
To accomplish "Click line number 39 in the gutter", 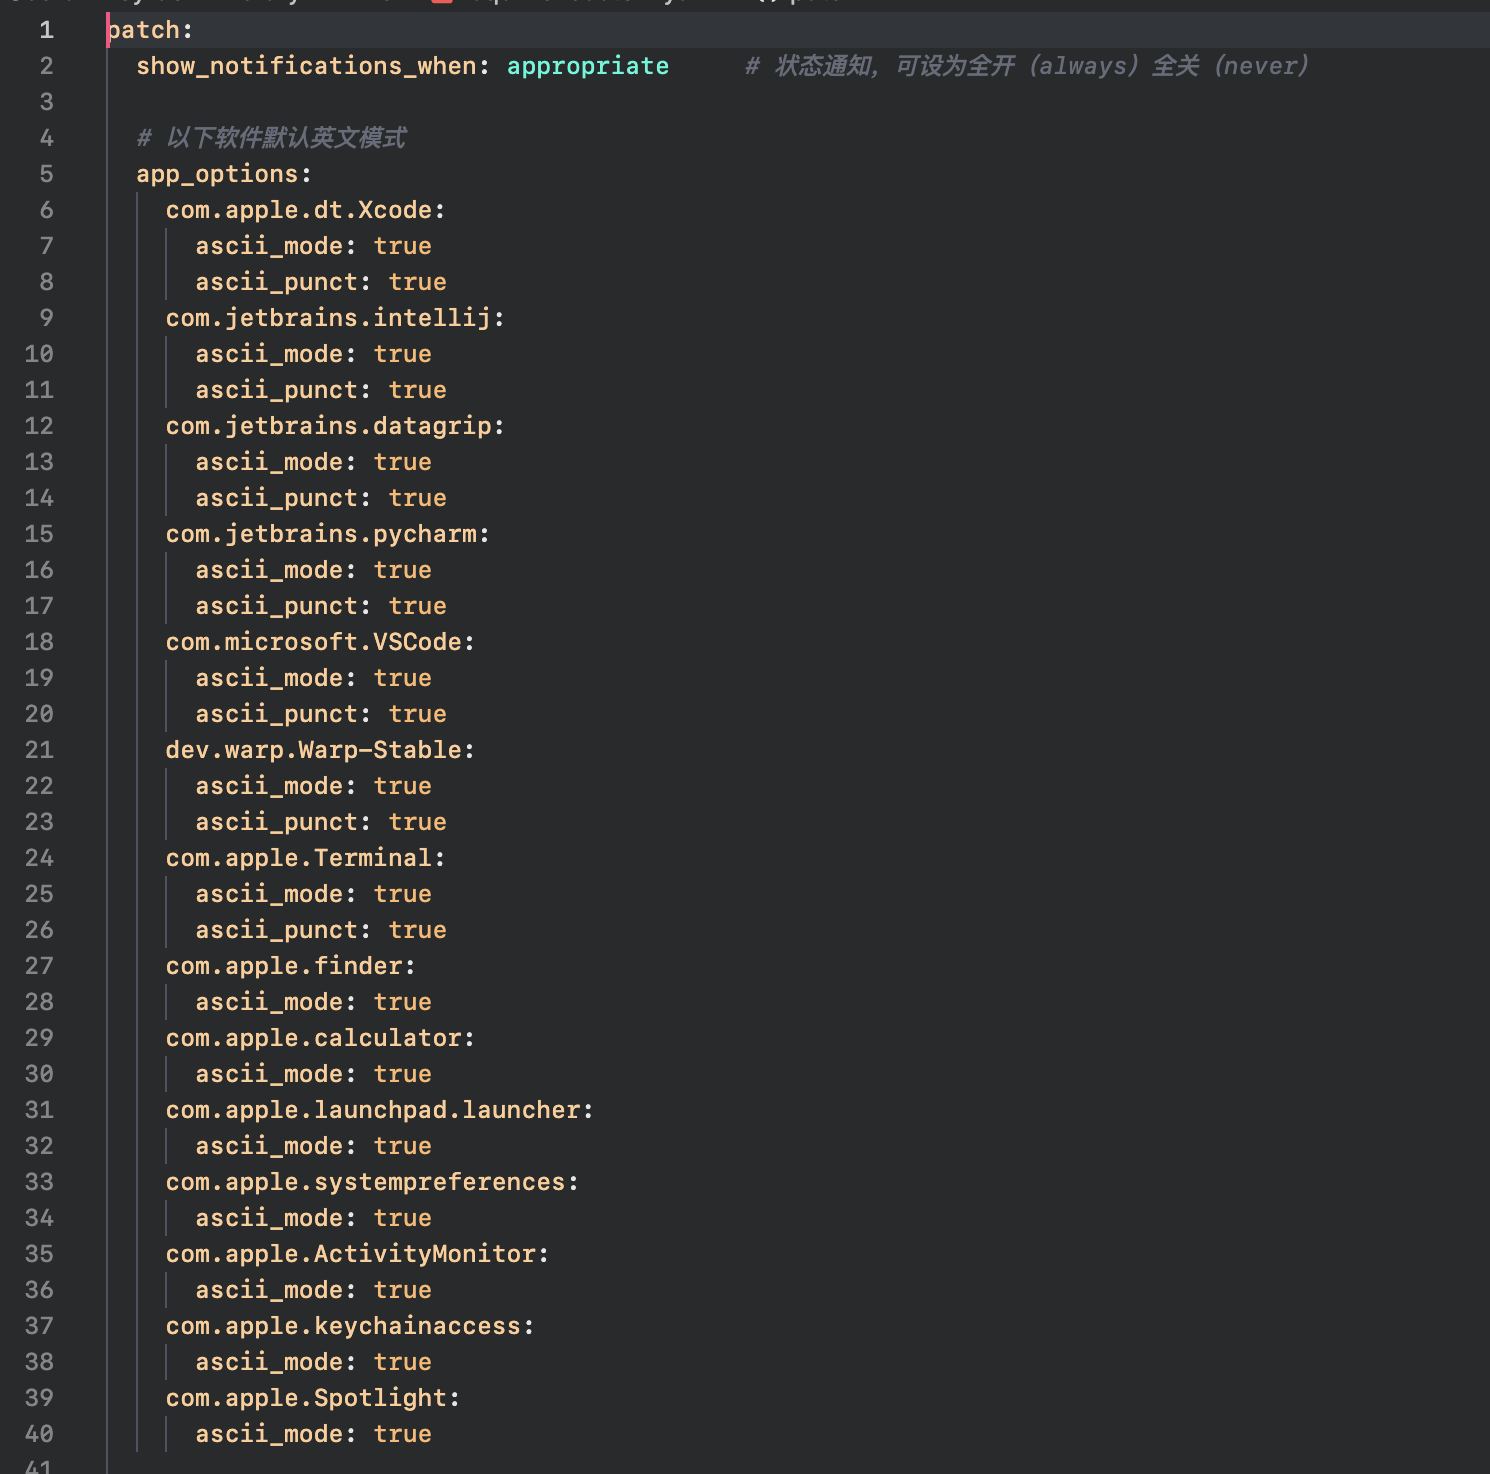I will (x=39, y=1398).
